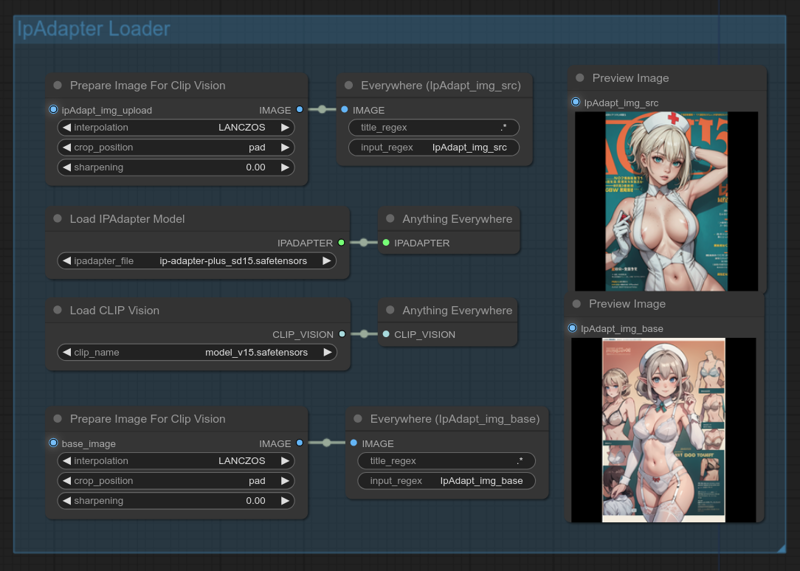Select previous ipadapter_file option
This screenshot has width=800, height=571.
point(67,261)
